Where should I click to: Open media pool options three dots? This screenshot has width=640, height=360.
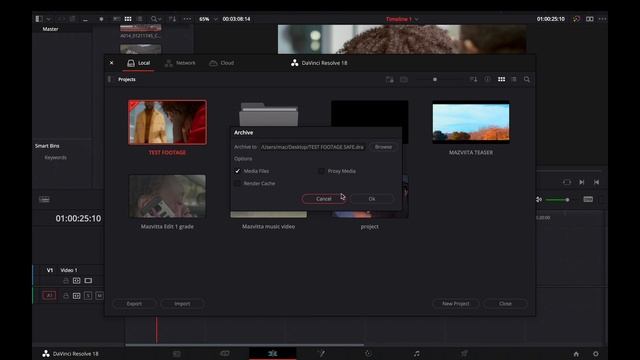[187, 19]
